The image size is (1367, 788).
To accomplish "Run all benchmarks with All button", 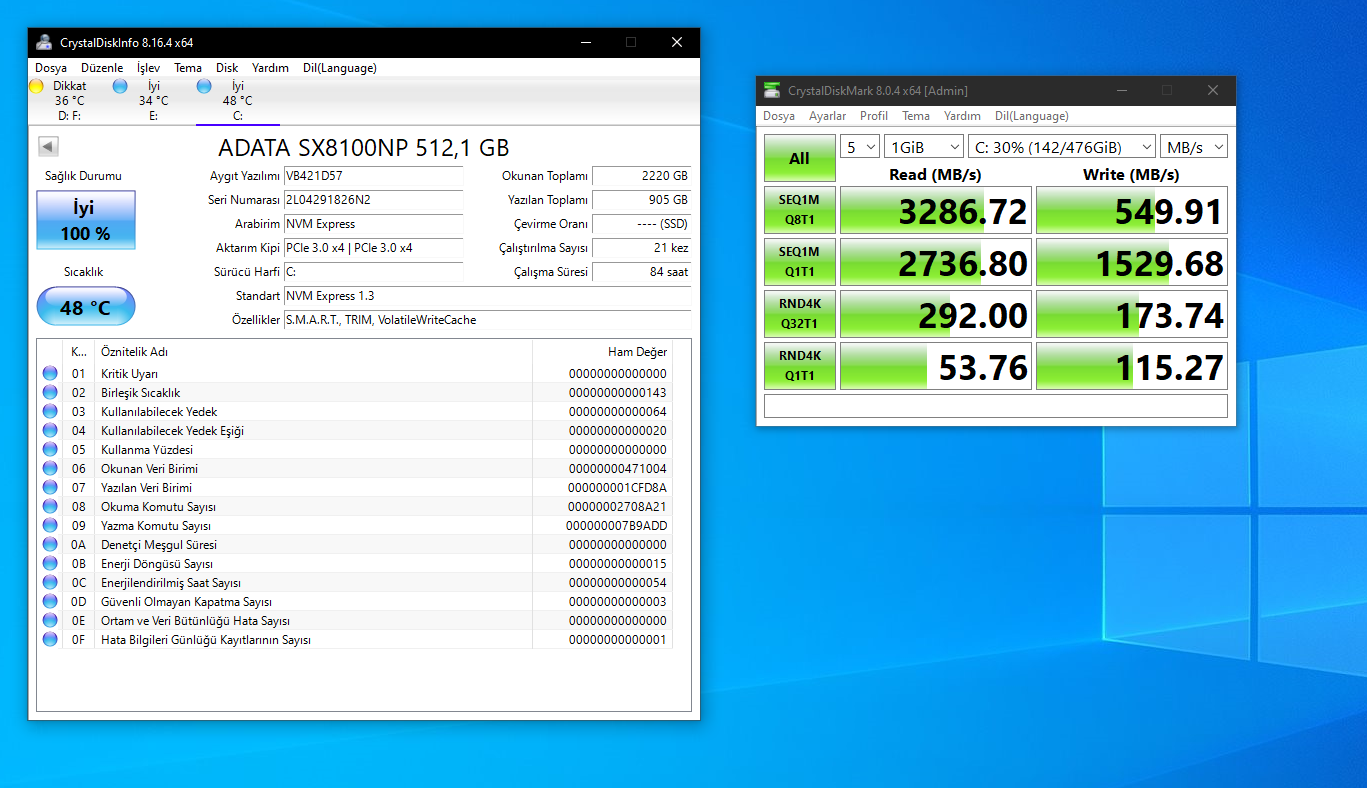I will pos(799,158).
